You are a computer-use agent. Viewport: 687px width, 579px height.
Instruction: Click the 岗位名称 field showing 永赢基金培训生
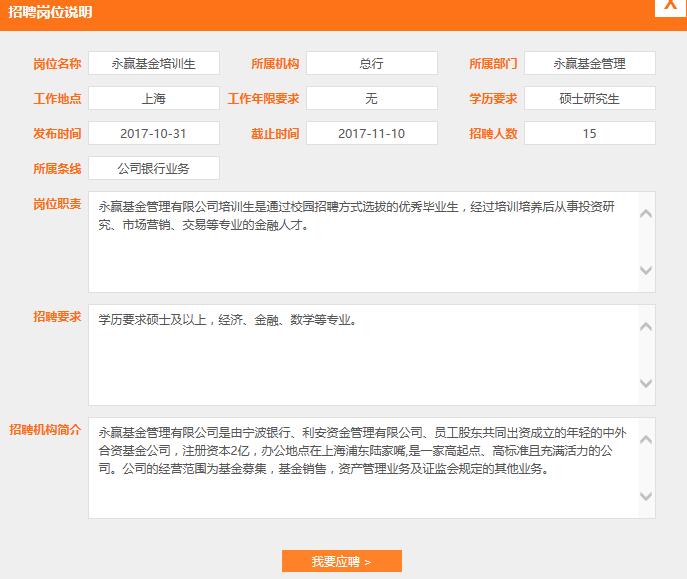153,63
